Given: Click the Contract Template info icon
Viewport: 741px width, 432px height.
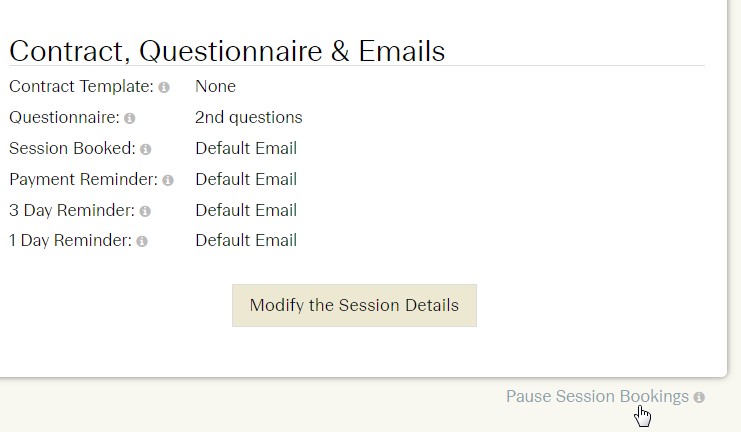Looking at the screenshot, I should coord(164,87).
